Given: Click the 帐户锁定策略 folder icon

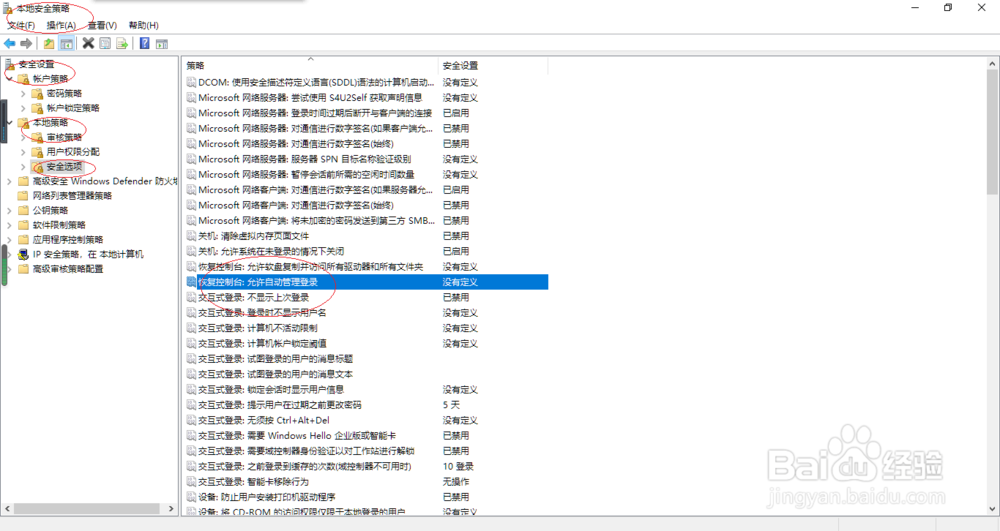Looking at the screenshot, I should click(x=38, y=108).
